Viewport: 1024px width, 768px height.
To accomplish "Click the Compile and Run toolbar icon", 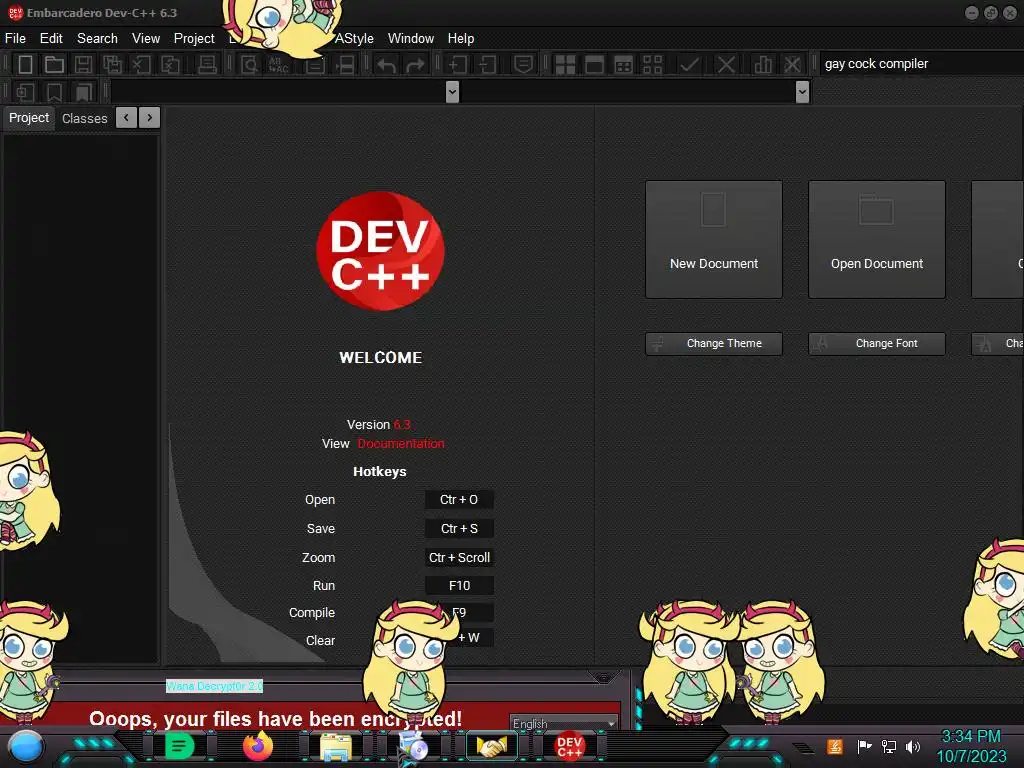I will (623, 64).
